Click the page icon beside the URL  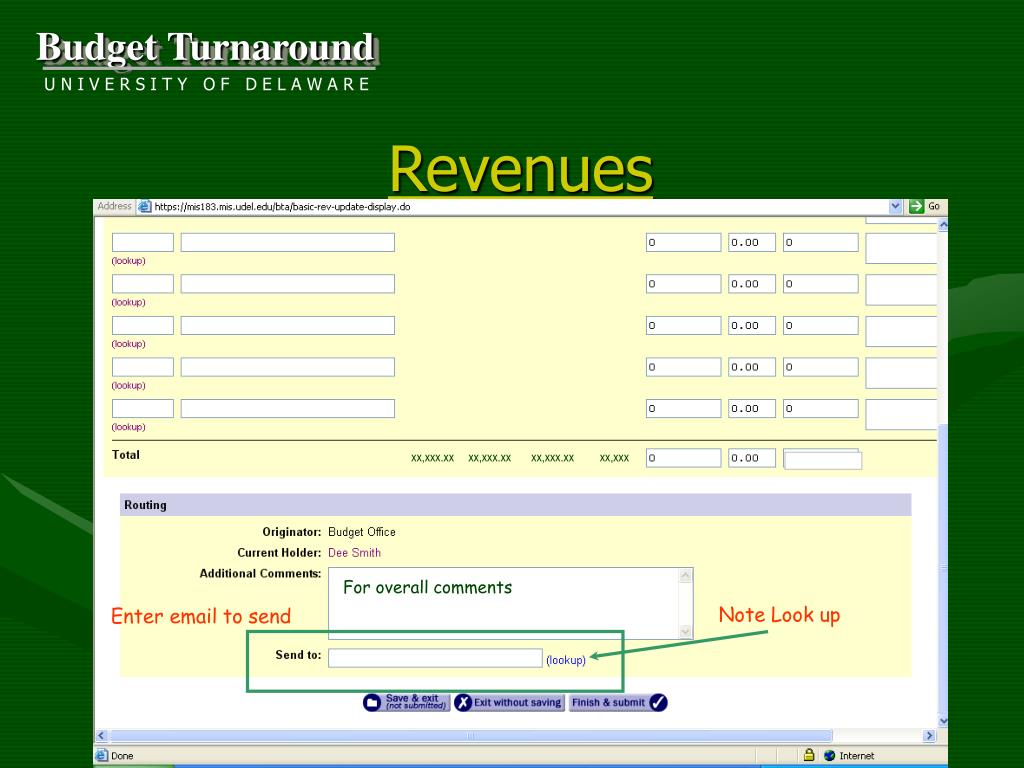coord(144,206)
